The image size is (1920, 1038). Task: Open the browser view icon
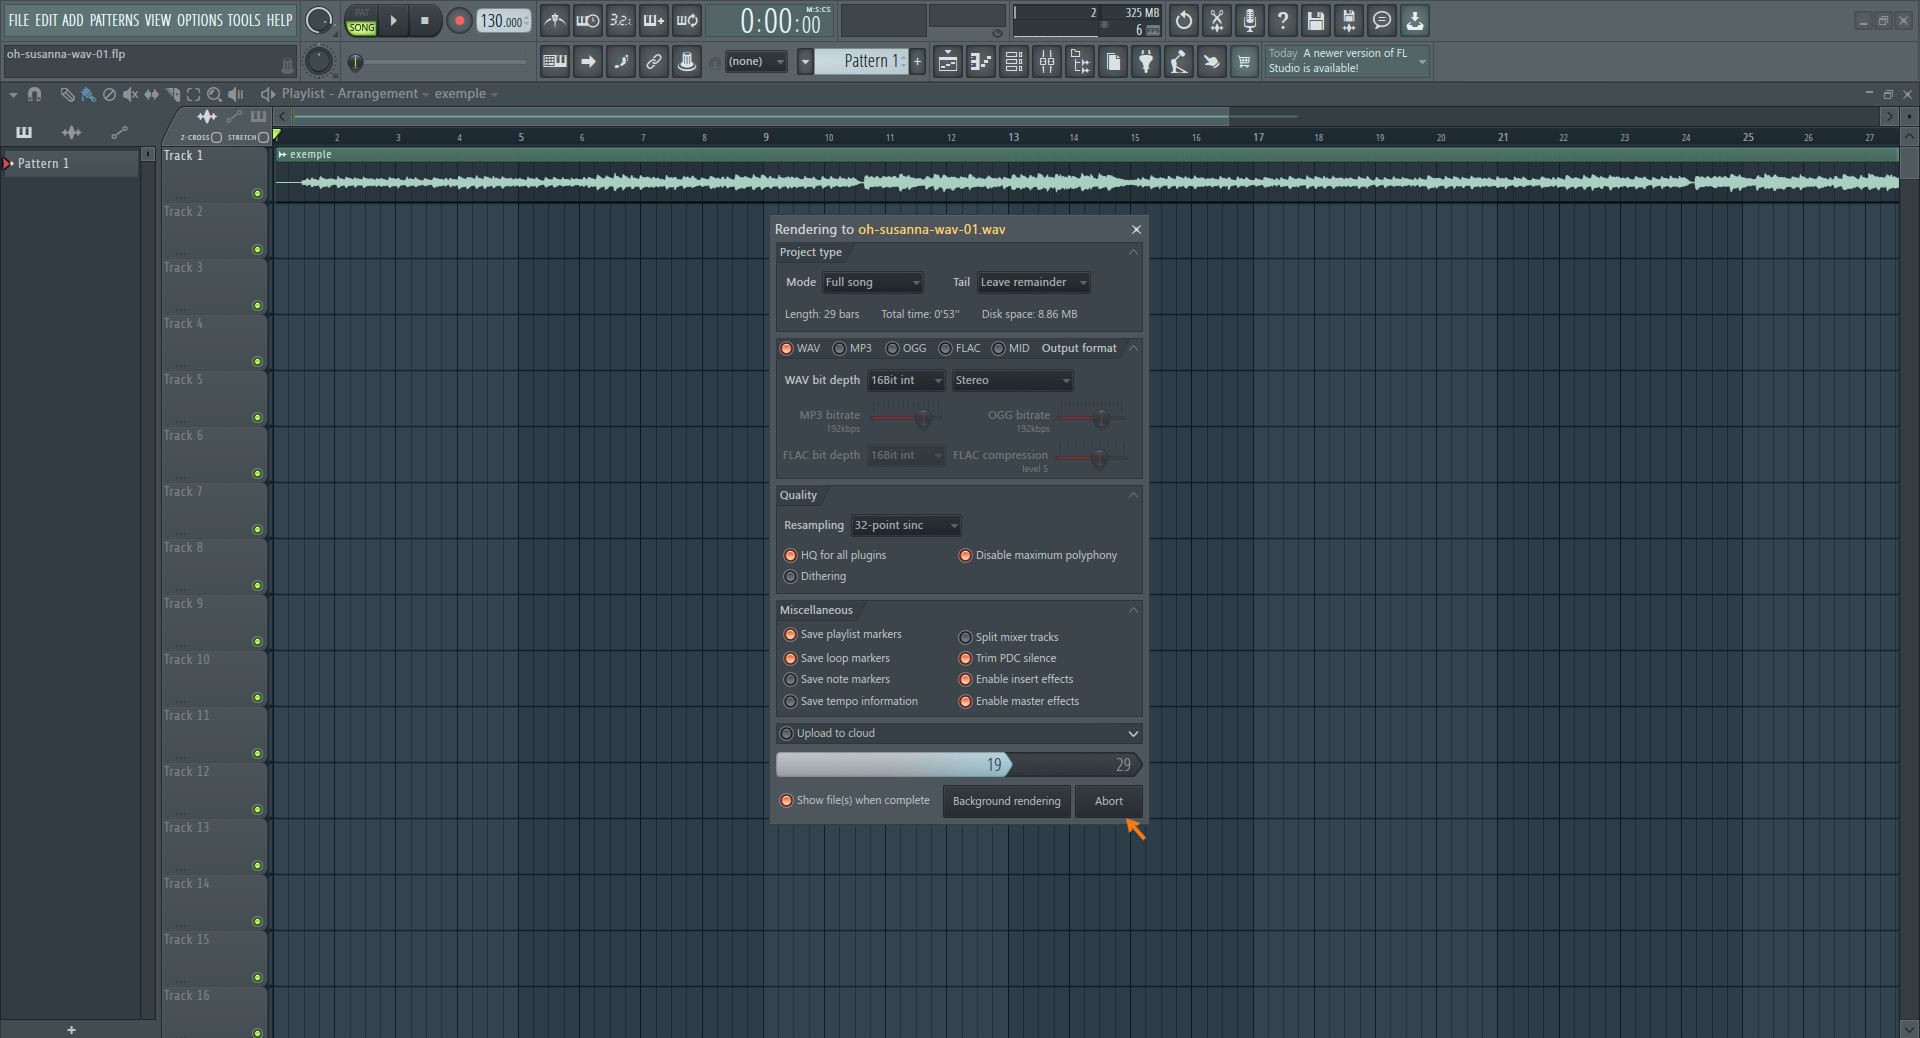[x=1080, y=62]
